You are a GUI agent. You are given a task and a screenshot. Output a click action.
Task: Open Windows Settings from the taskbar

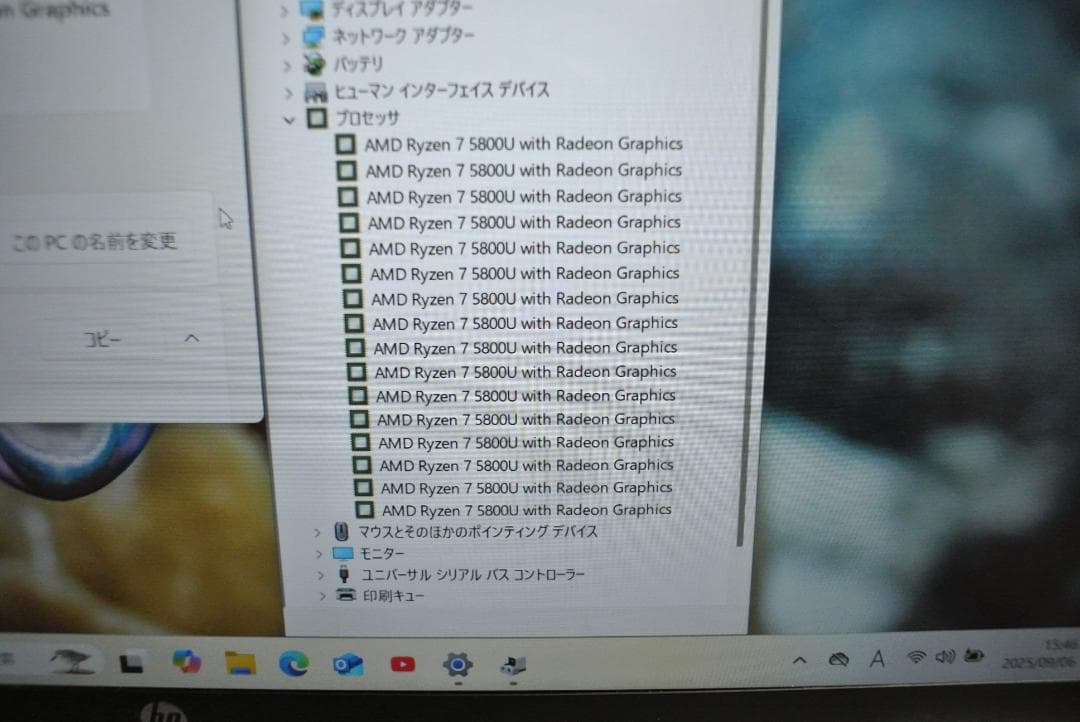(x=458, y=663)
